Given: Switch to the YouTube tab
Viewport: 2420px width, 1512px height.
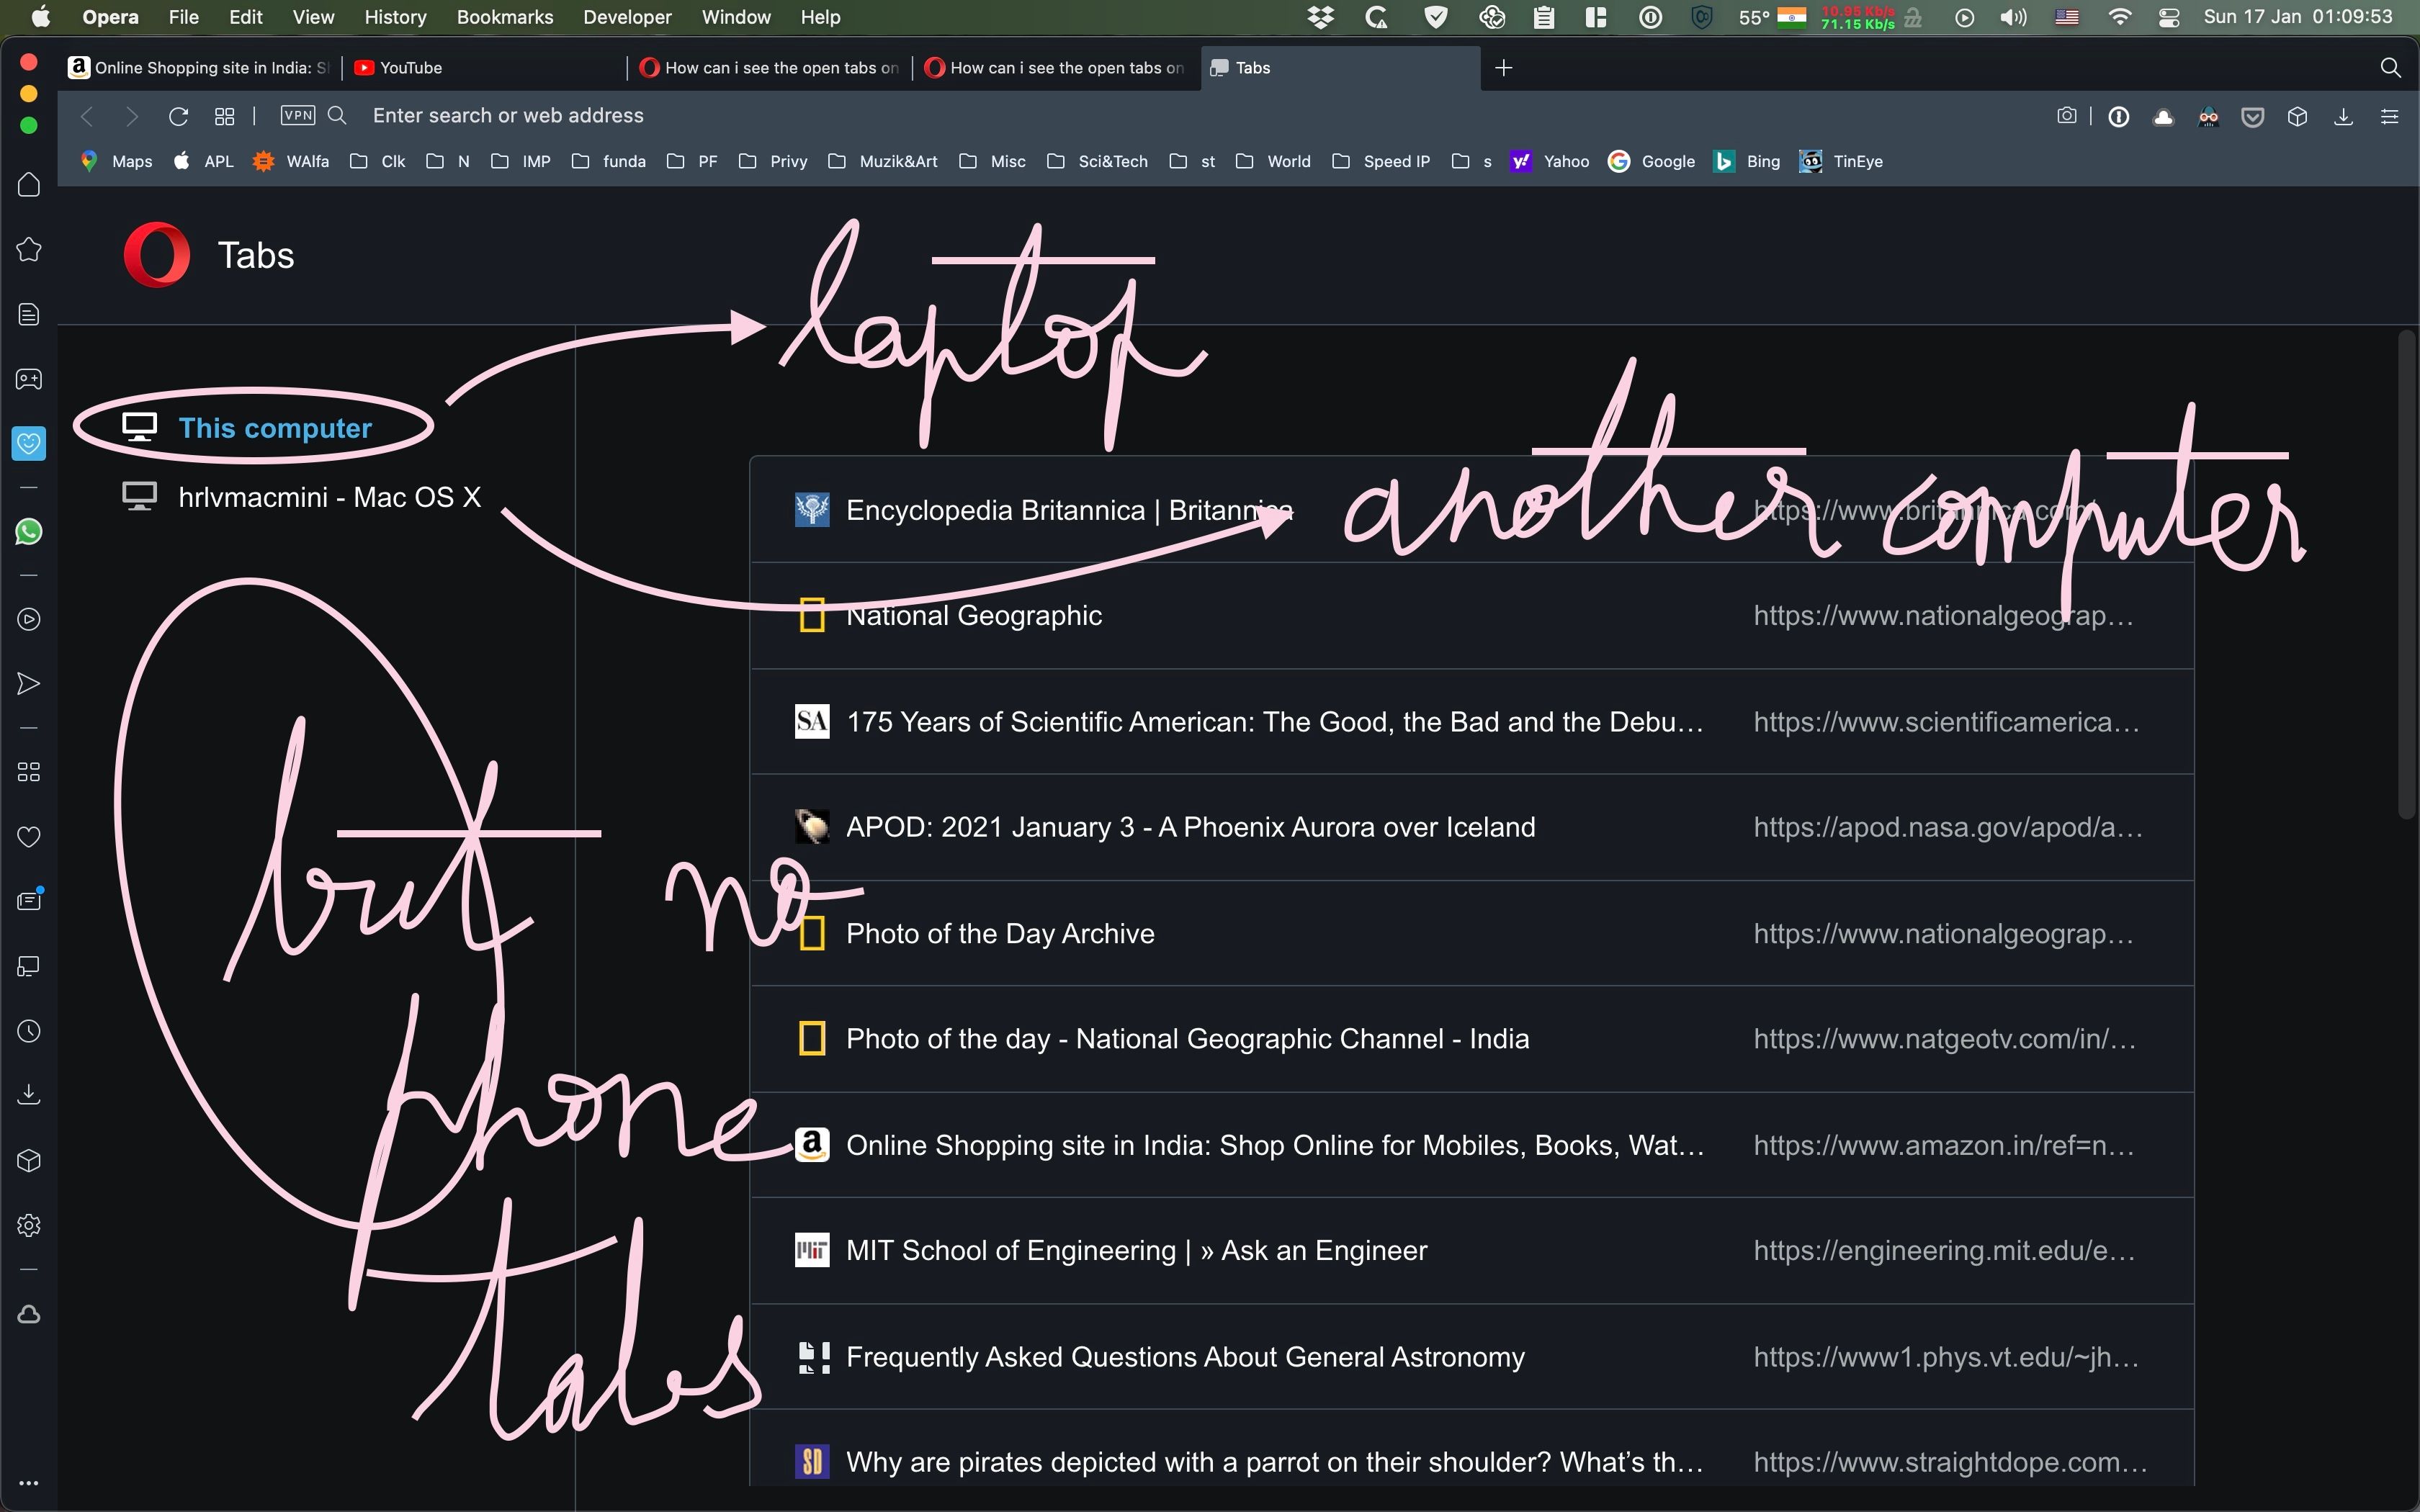Looking at the screenshot, I should click(x=483, y=67).
